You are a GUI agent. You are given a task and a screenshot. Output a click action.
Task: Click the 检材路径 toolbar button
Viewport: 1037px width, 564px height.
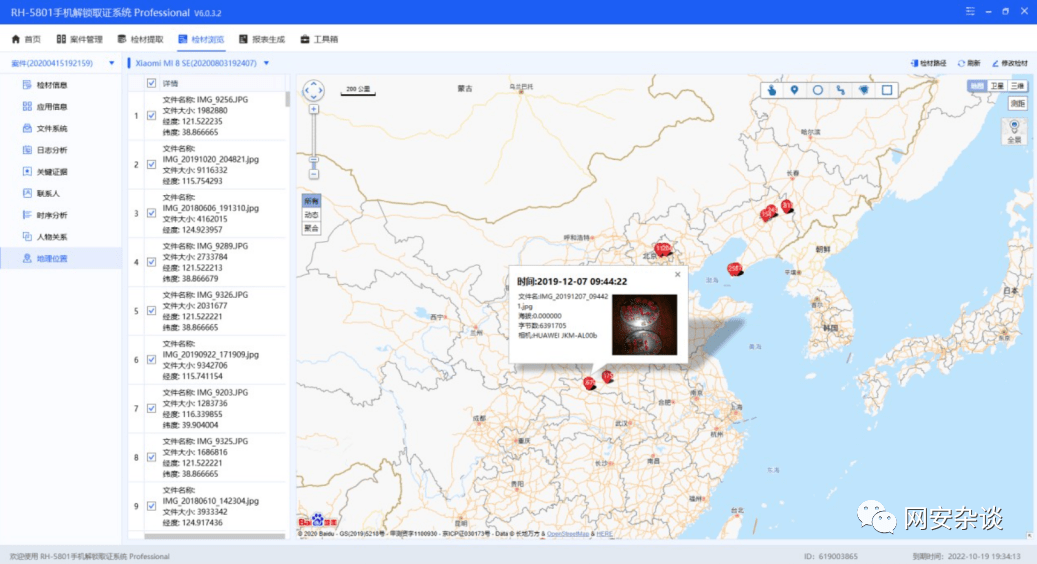click(x=929, y=63)
